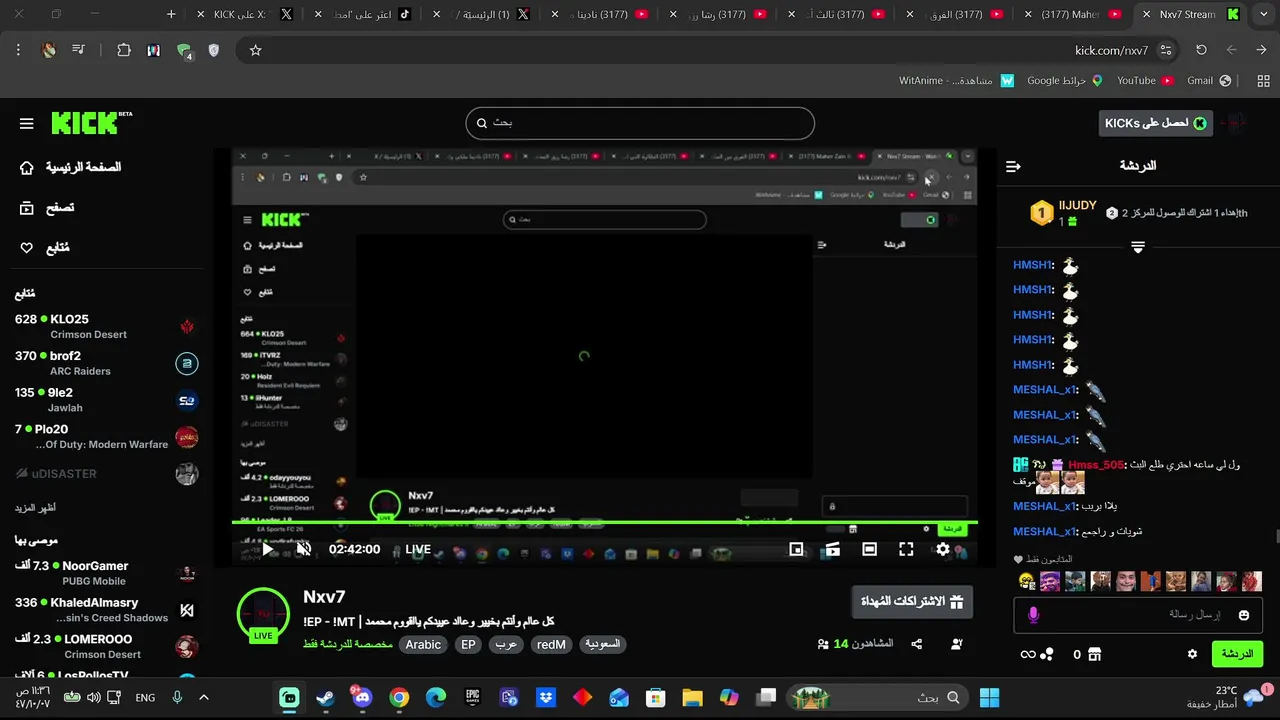Open the brof2 ARC Raiders channel

coord(107,363)
